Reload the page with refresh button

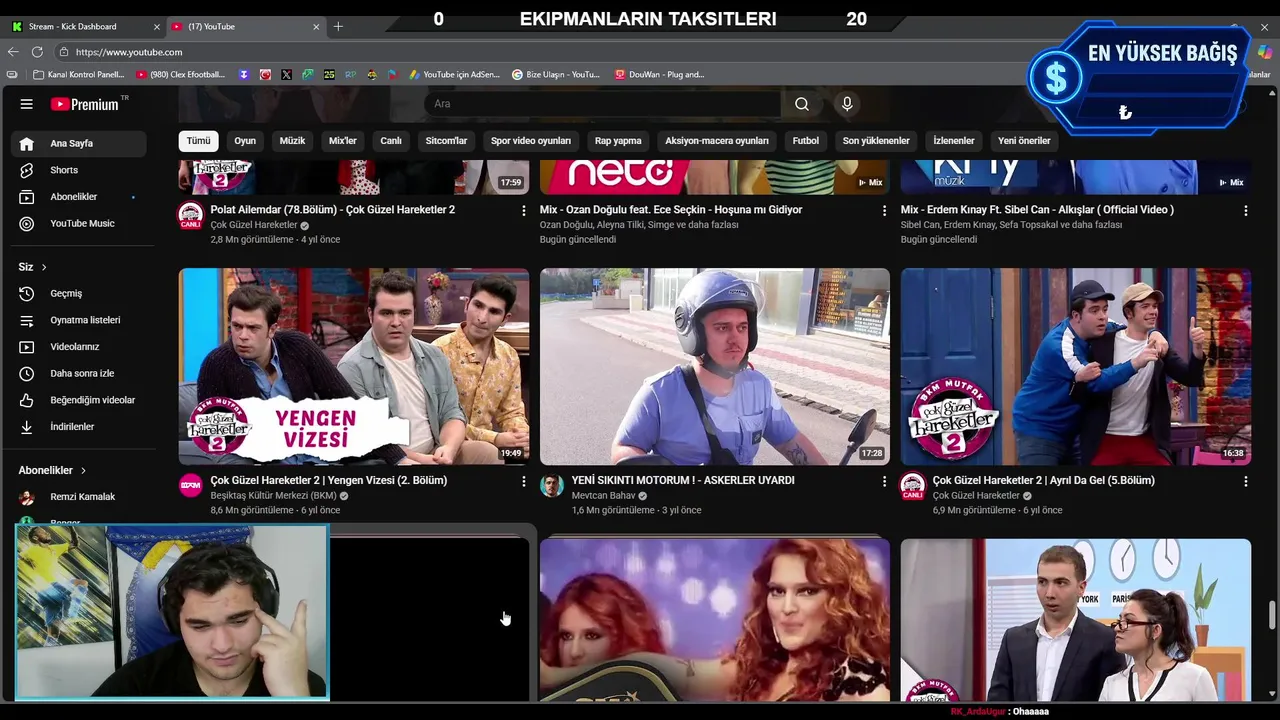pos(37,52)
